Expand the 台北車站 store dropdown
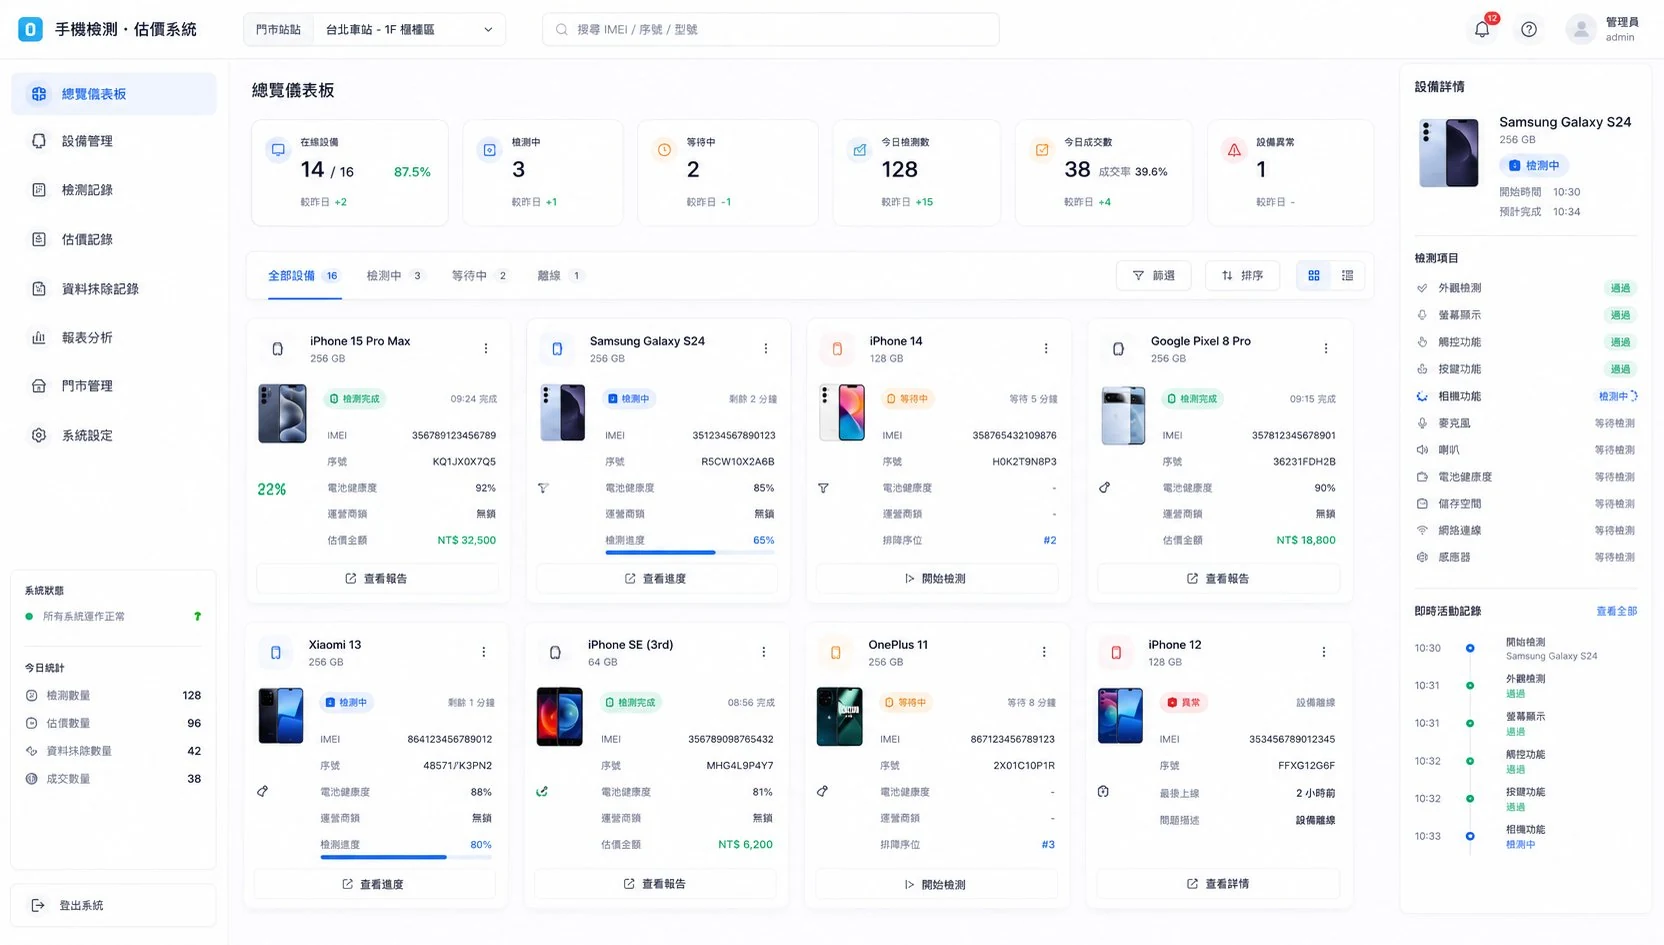Image resolution: width=1664 pixels, height=945 pixels. pyautogui.click(x=409, y=29)
